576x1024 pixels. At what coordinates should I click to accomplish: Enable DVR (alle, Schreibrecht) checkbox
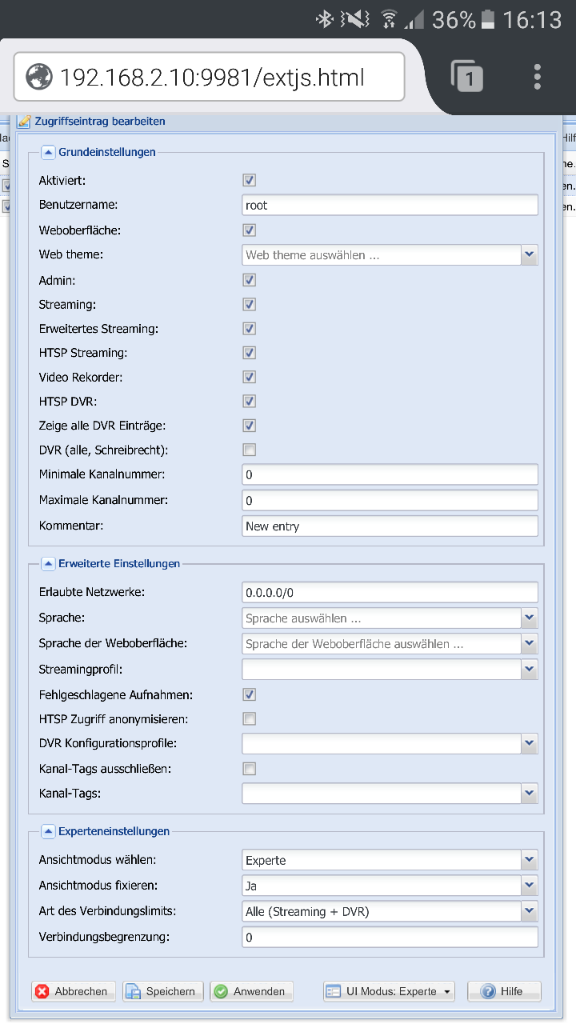tap(249, 449)
